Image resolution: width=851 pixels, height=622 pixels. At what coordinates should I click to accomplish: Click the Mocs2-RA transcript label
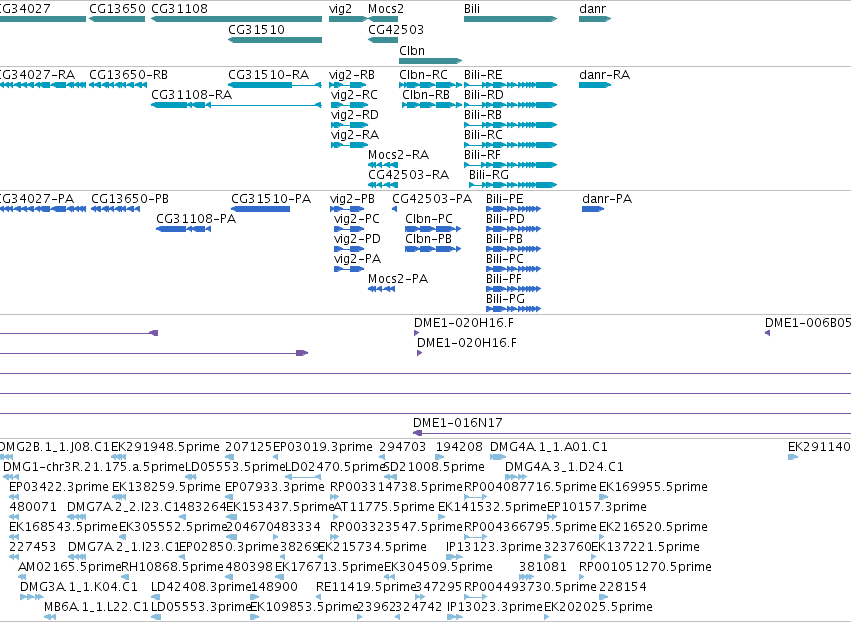click(398, 155)
